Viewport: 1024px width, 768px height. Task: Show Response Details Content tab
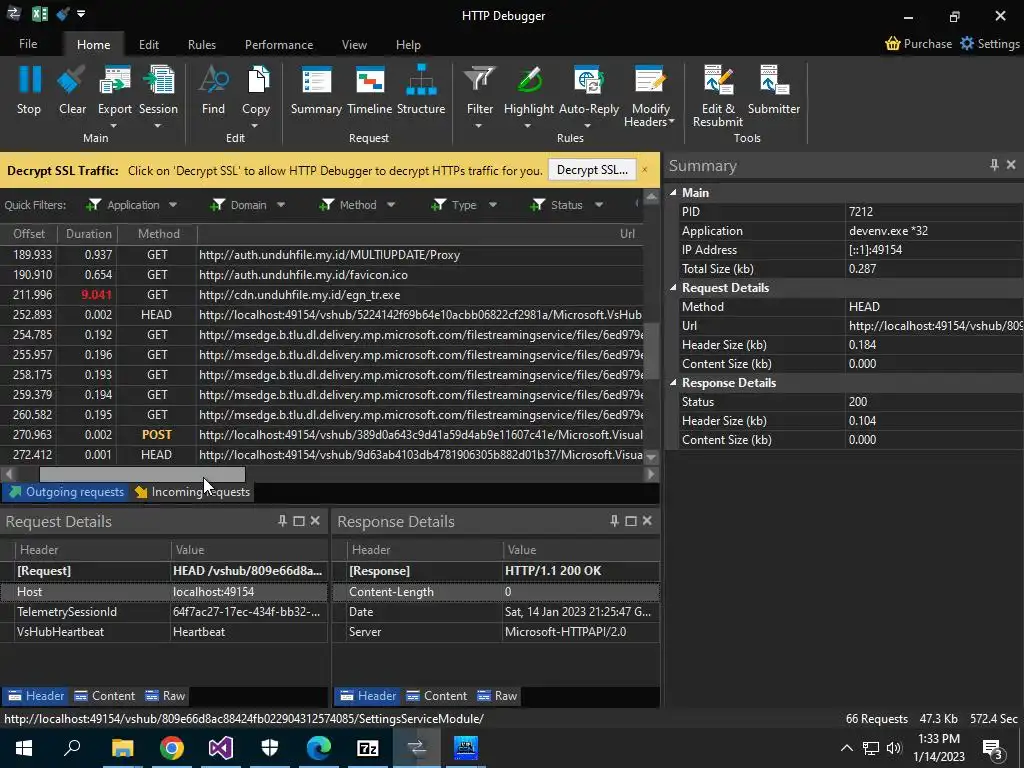[437, 696]
